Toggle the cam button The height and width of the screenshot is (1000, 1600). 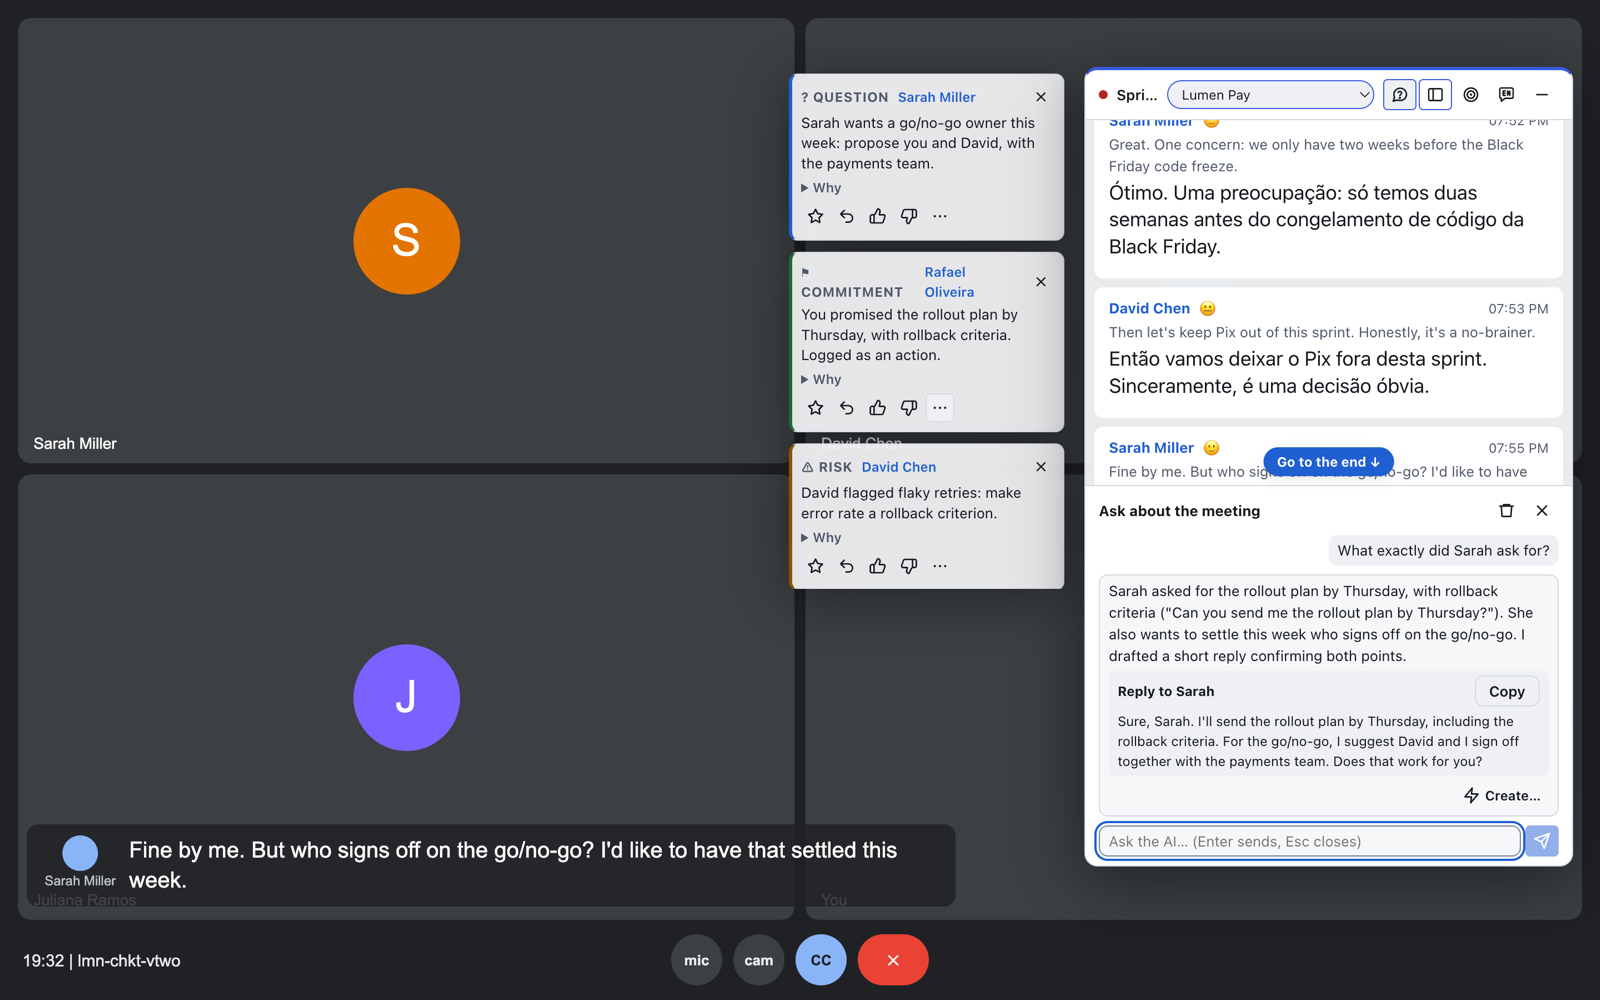click(x=759, y=960)
